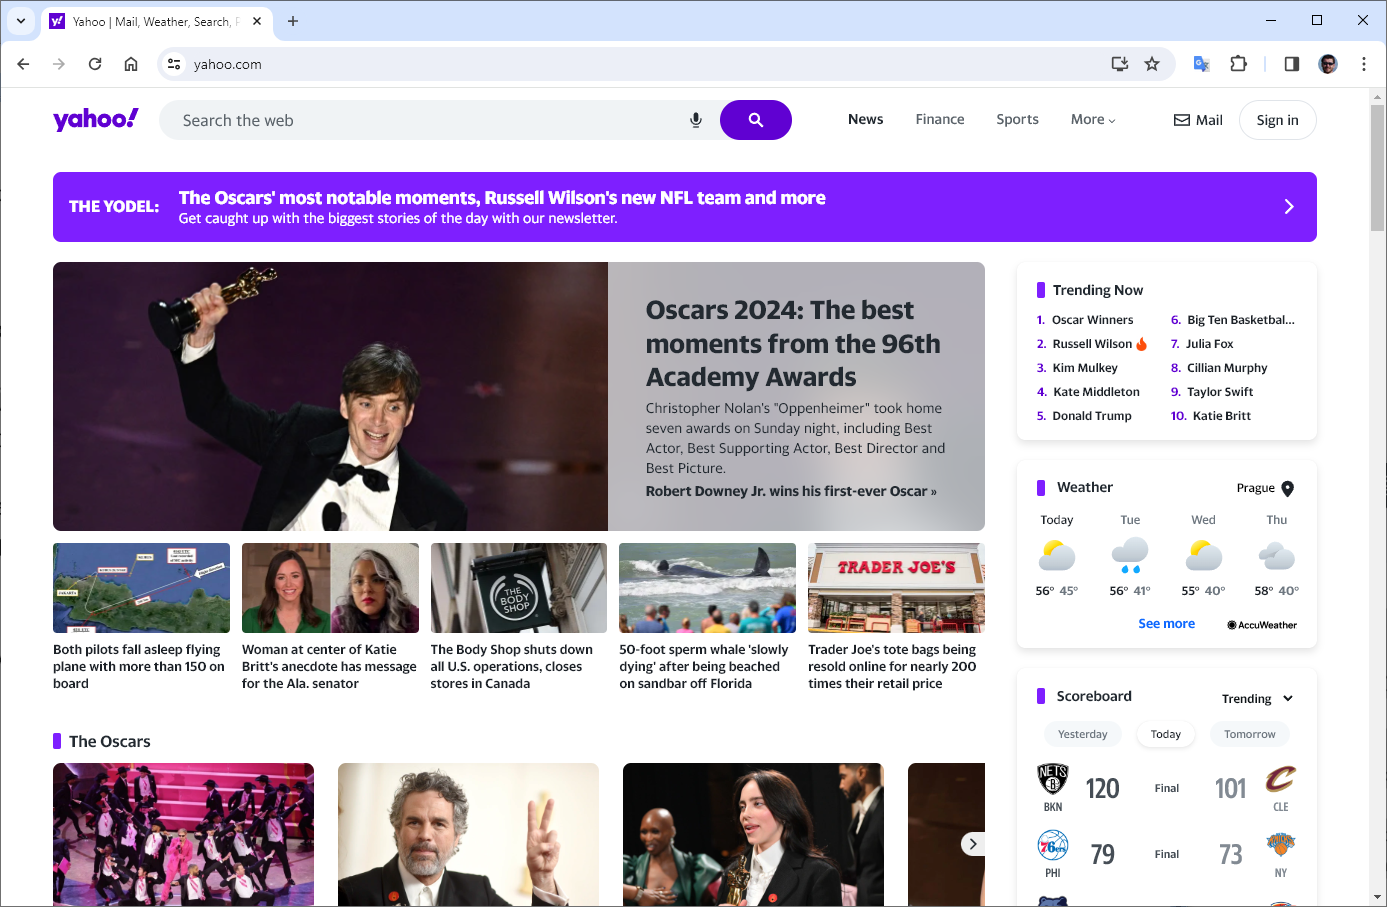Image resolution: width=1387 pixels, height=907 pixels.
Task: Open Chrome side panel icon
Action: coord(1291,64)
